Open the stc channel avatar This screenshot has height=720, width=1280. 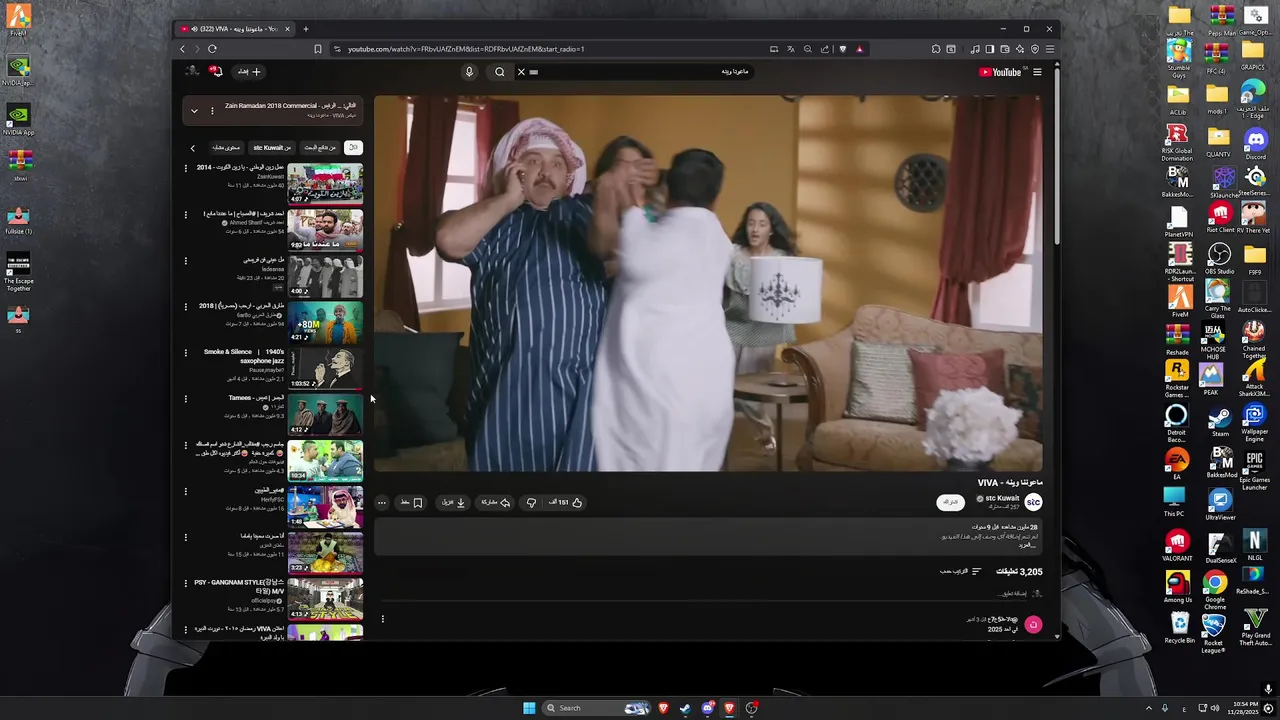1034,502
